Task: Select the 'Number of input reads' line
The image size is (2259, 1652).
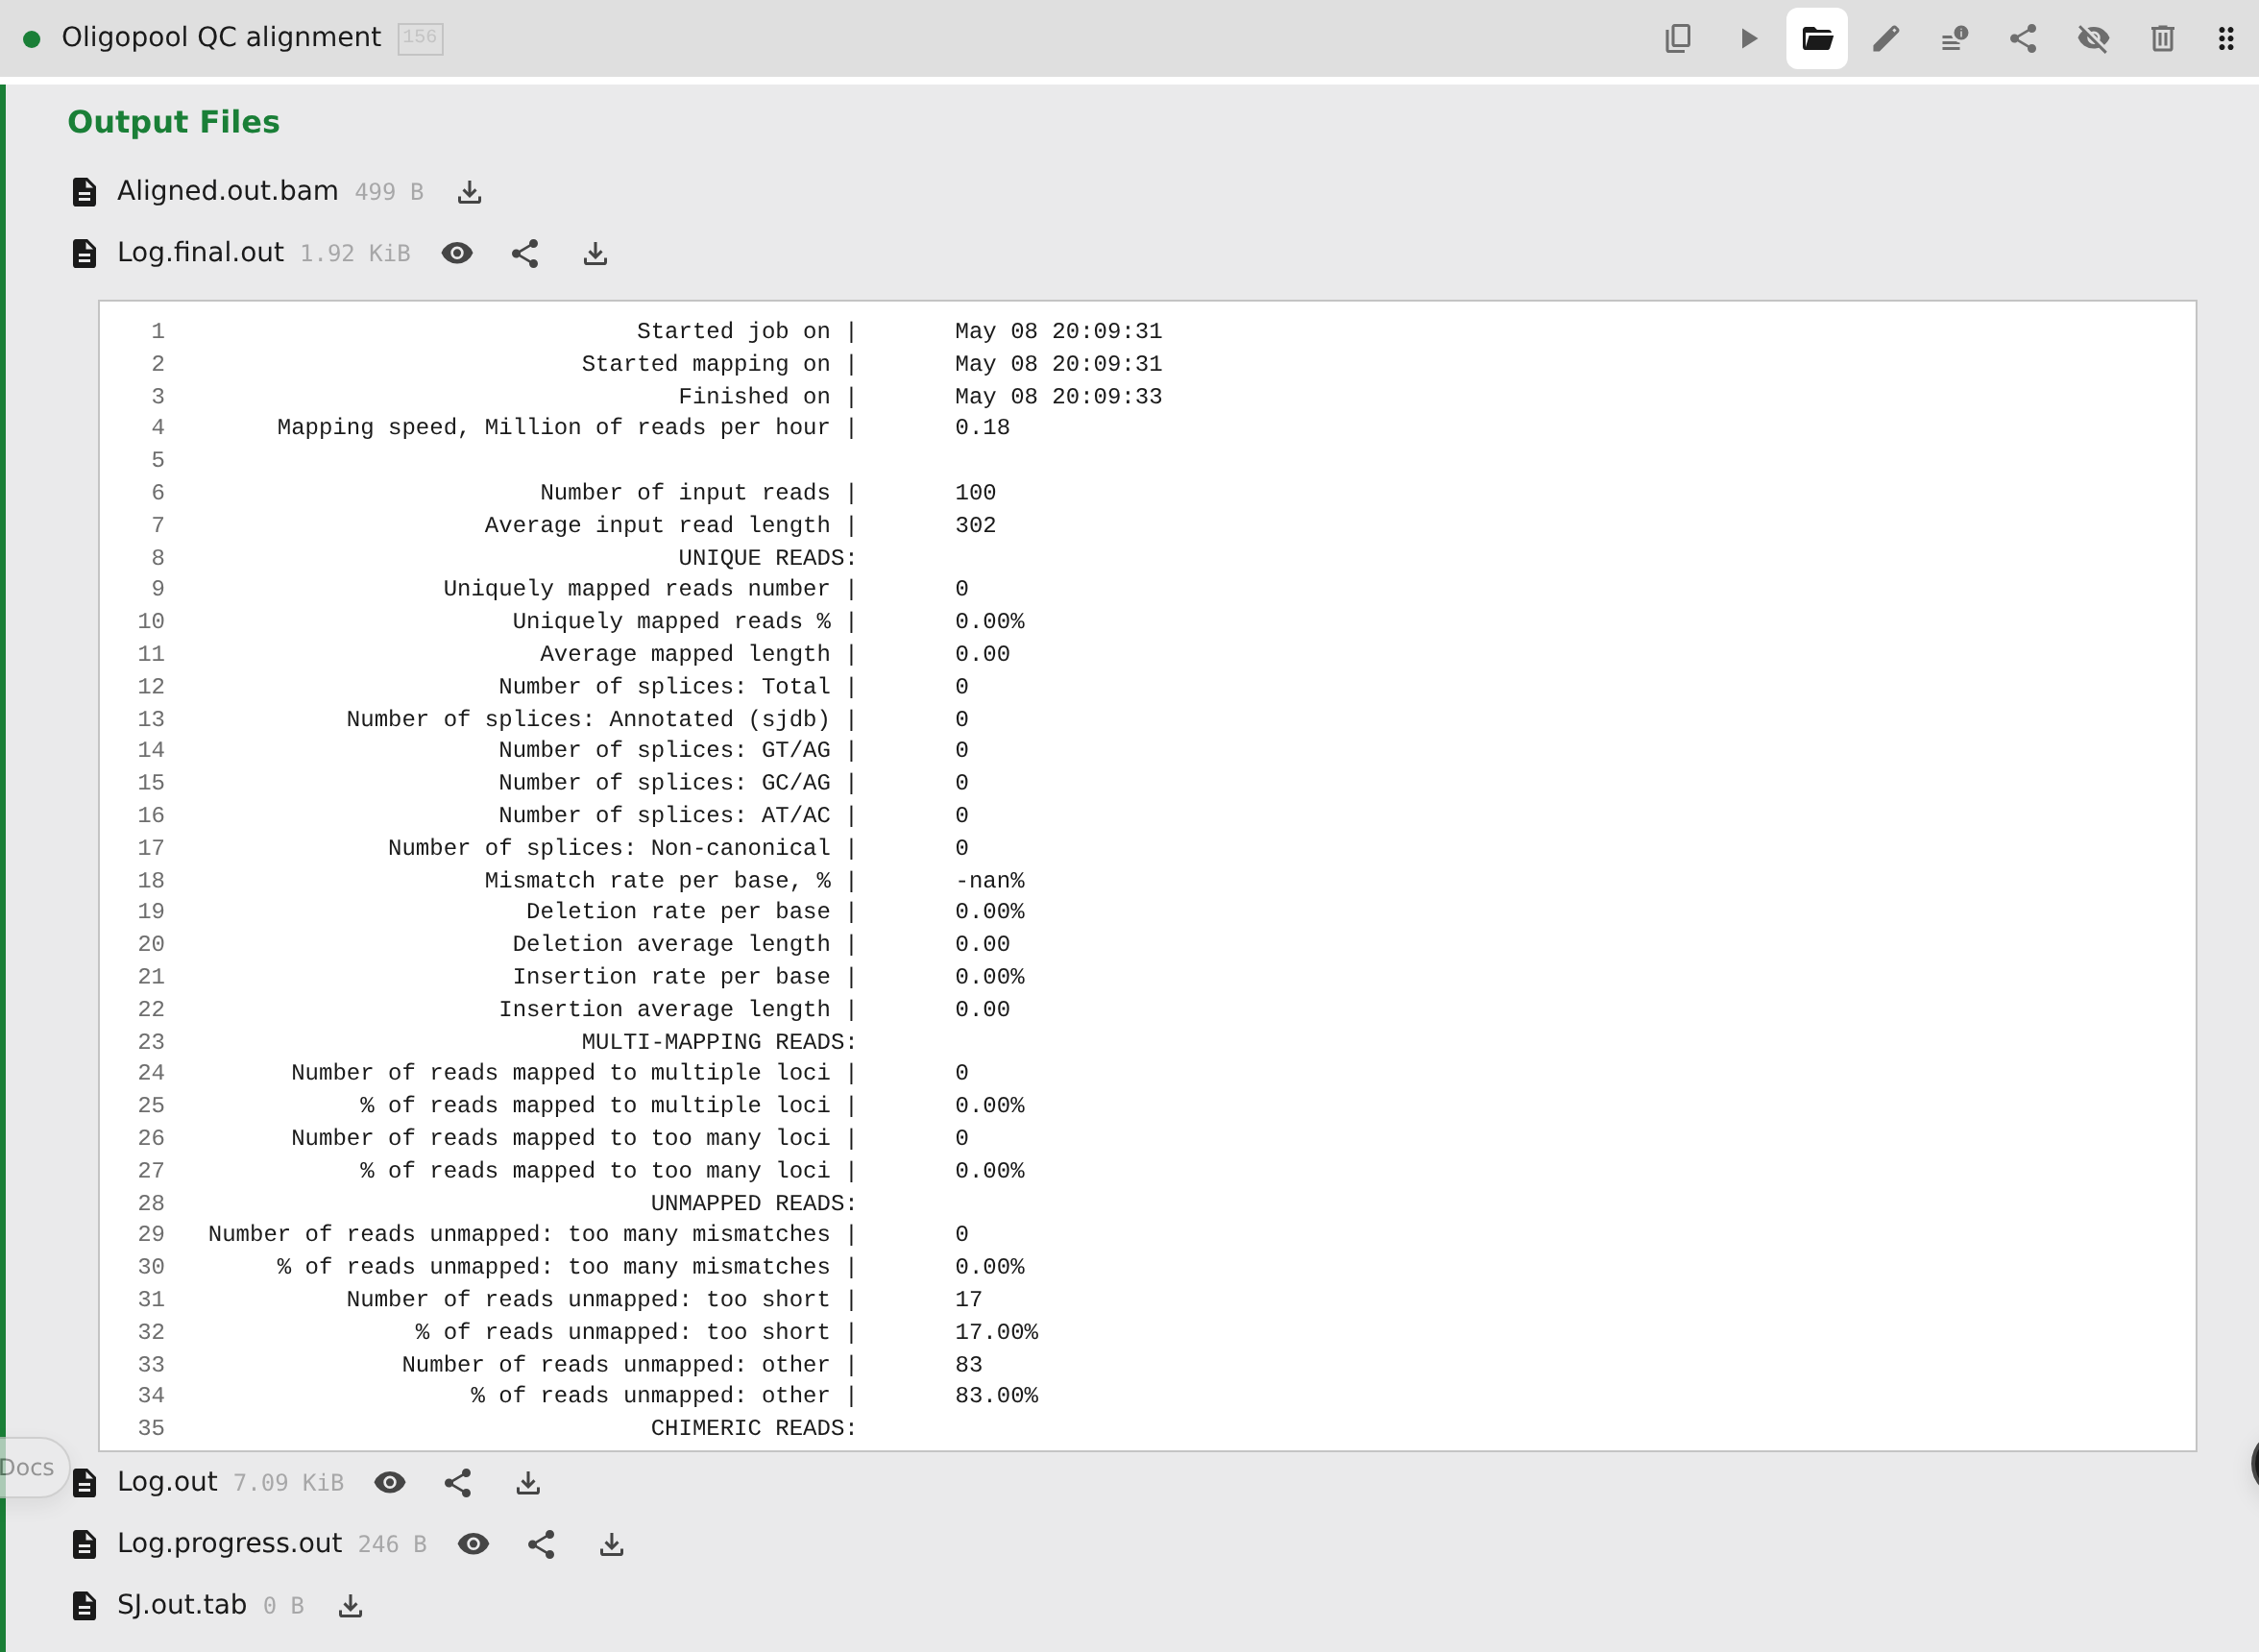Action: pyautogui.click(x=767, y=492)
